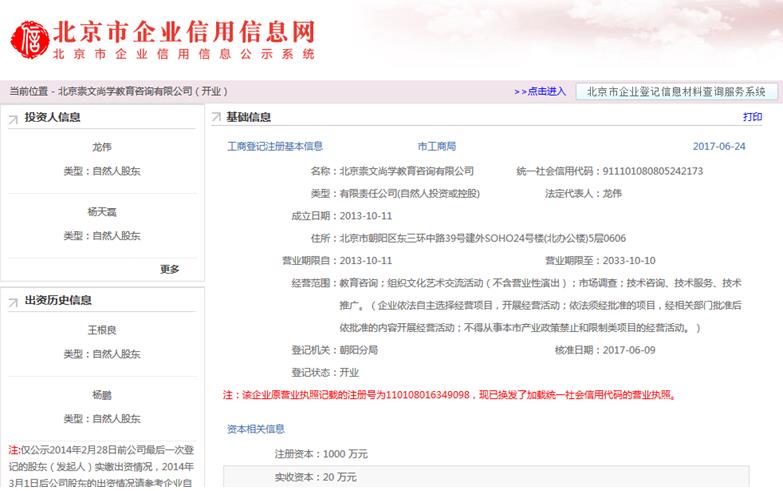
Task: Click the subtitle 北京市企业信用信息公示系统
Action: click(184, 54)
